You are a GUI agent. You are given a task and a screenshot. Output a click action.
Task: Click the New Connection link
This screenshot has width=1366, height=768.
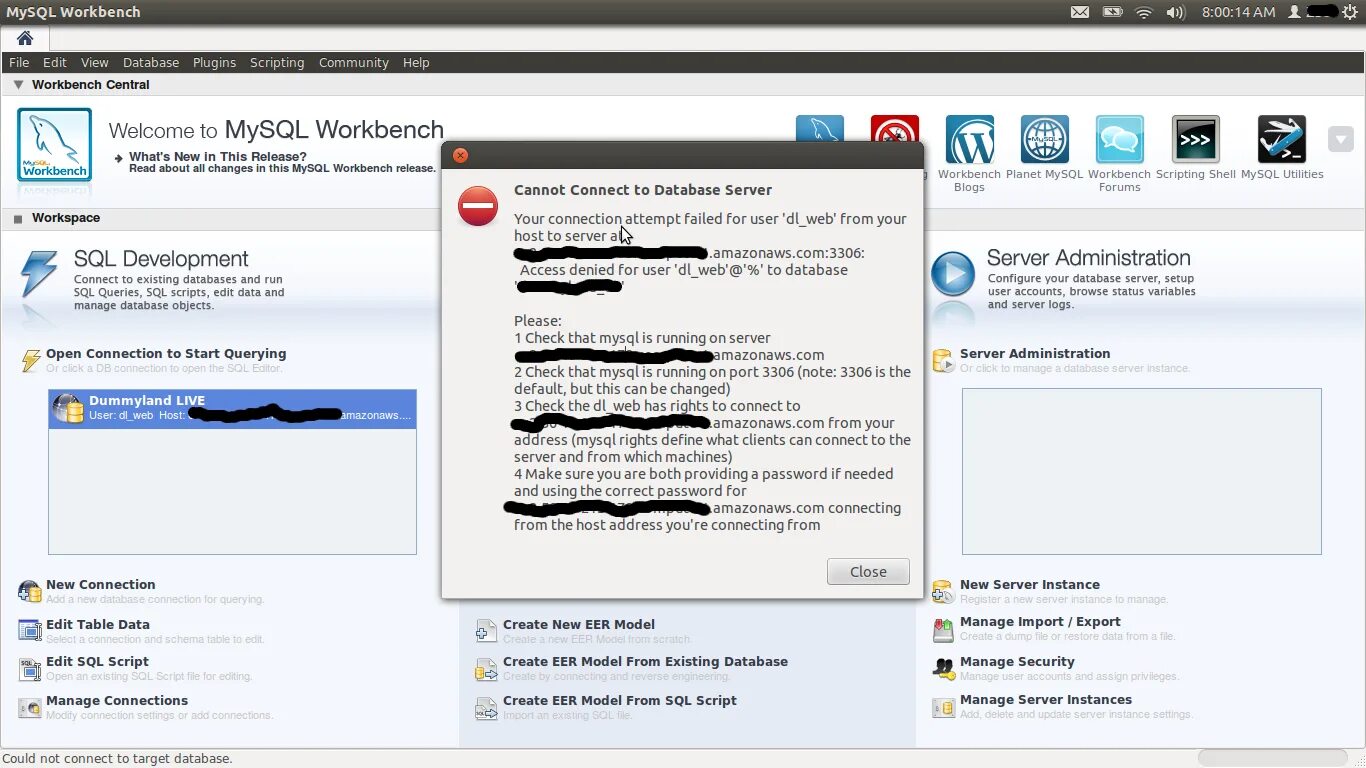click(100, 584)
